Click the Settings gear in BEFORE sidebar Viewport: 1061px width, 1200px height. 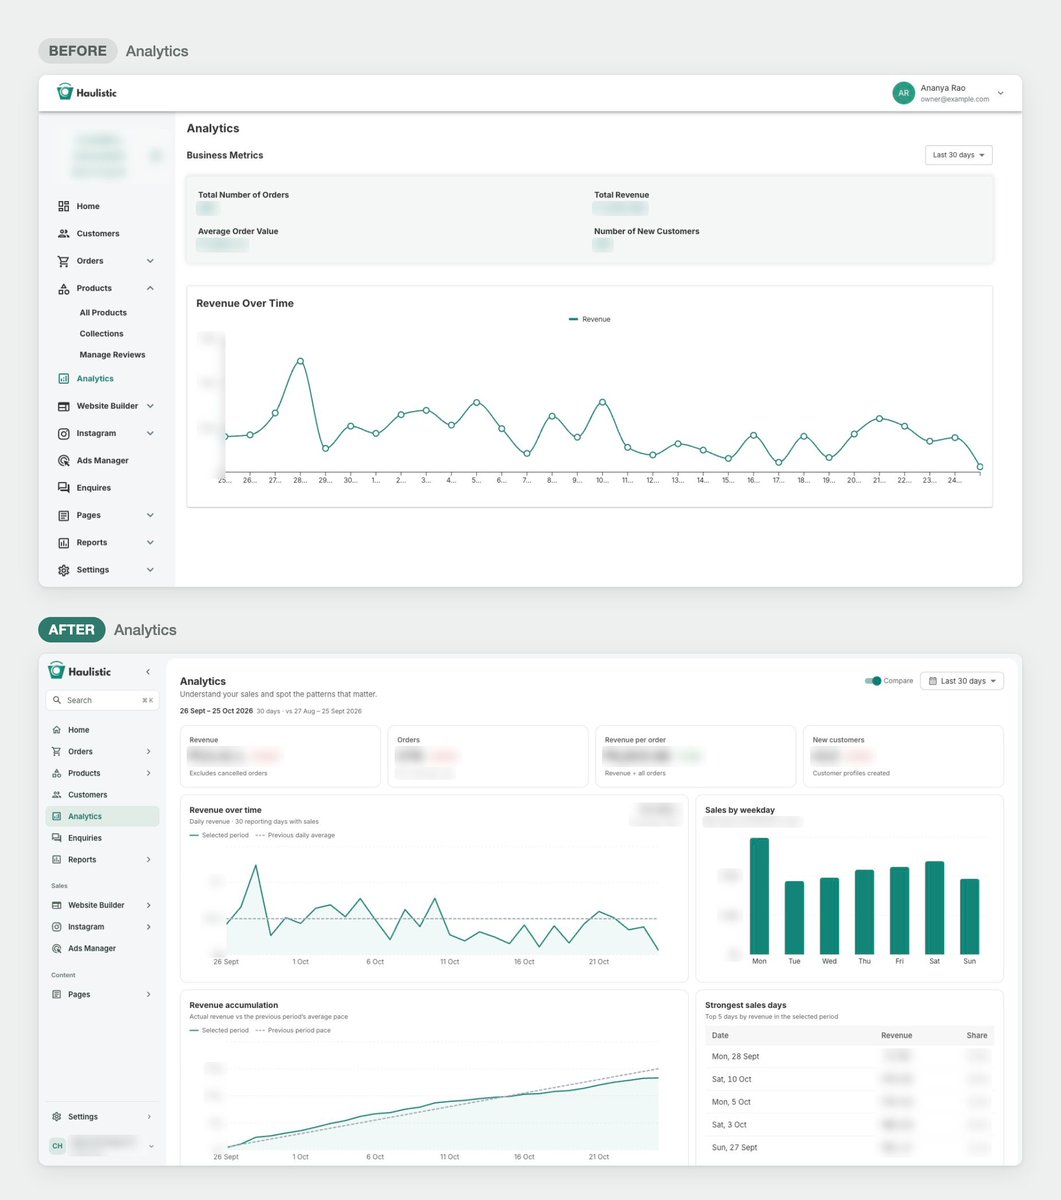pos(64,570)
